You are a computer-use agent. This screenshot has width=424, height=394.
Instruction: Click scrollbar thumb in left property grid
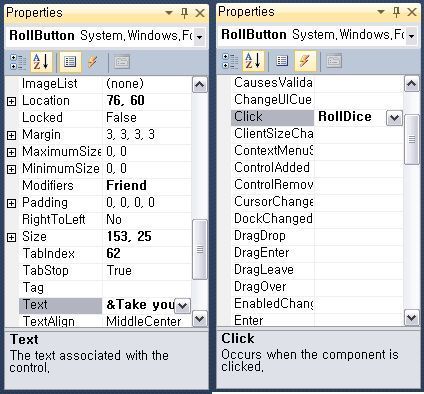pyautogui.click(x=200, y=249)
